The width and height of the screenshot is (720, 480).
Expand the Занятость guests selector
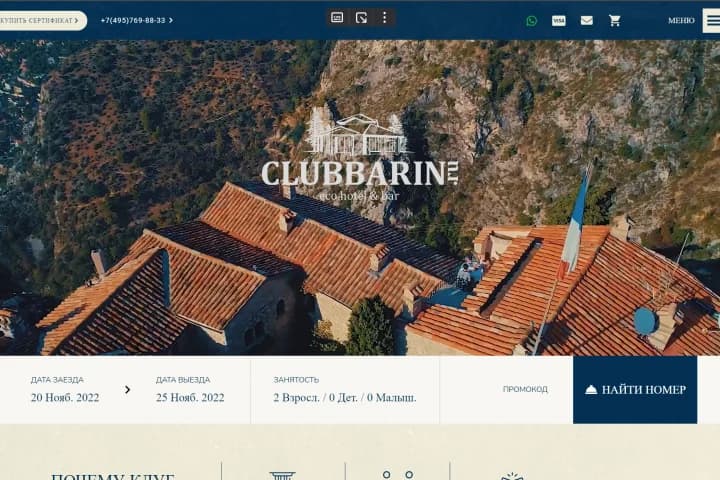[x=345, y=390]
